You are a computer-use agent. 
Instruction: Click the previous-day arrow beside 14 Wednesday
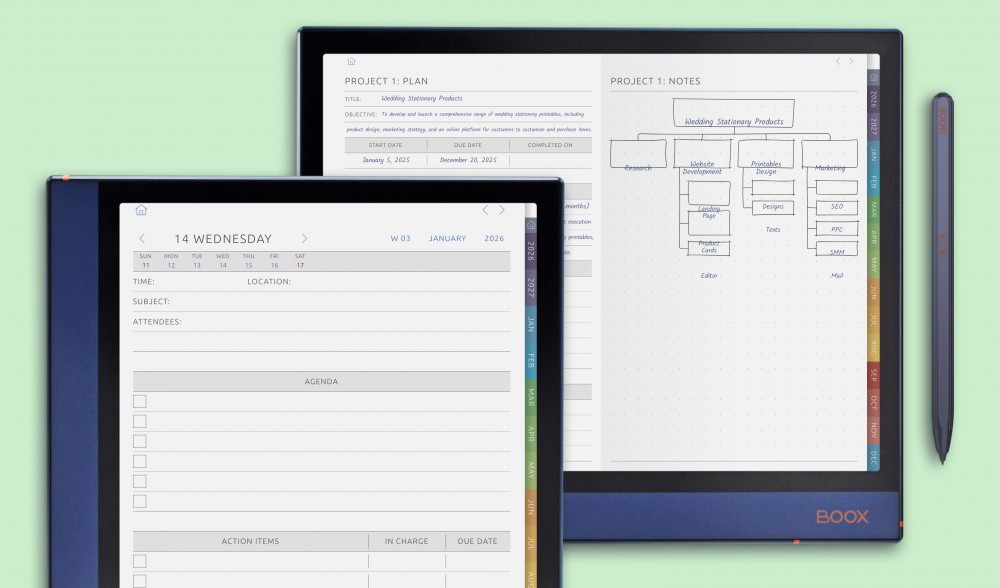(x=143, y=238)
